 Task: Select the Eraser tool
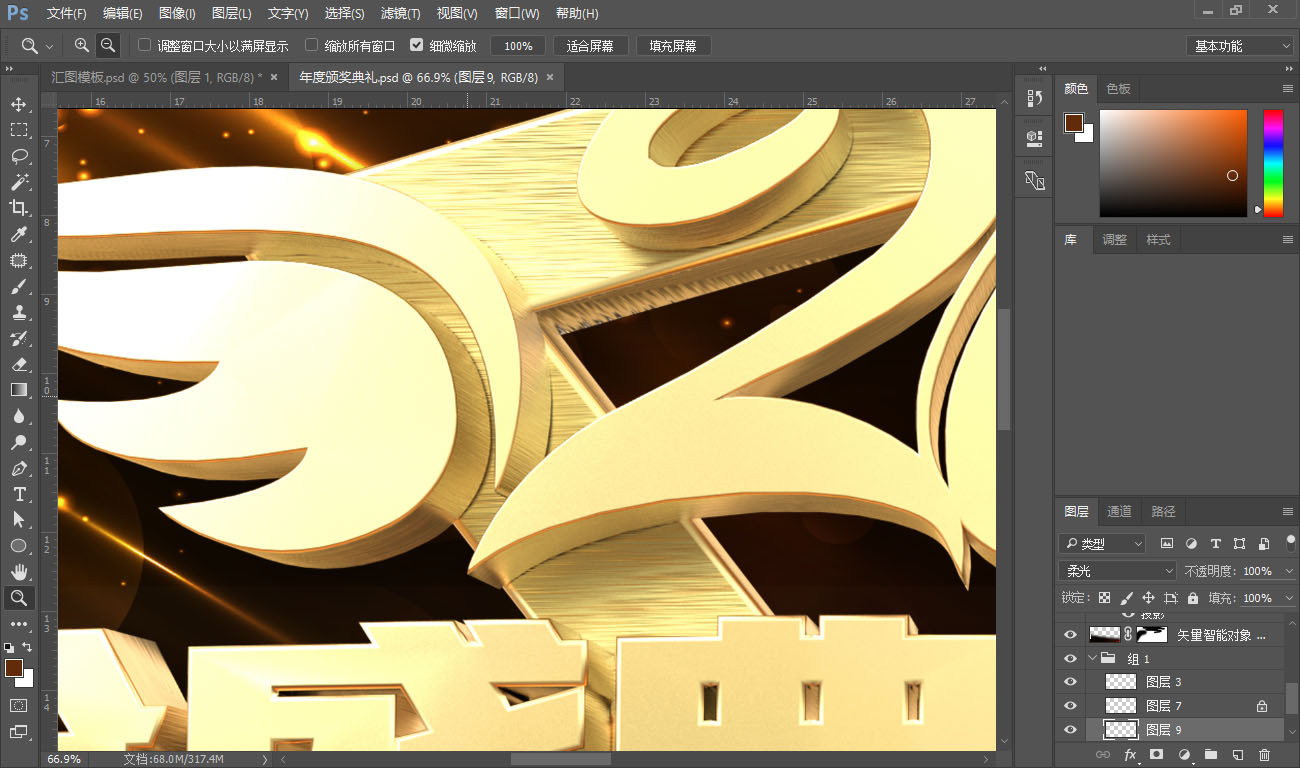19,364
